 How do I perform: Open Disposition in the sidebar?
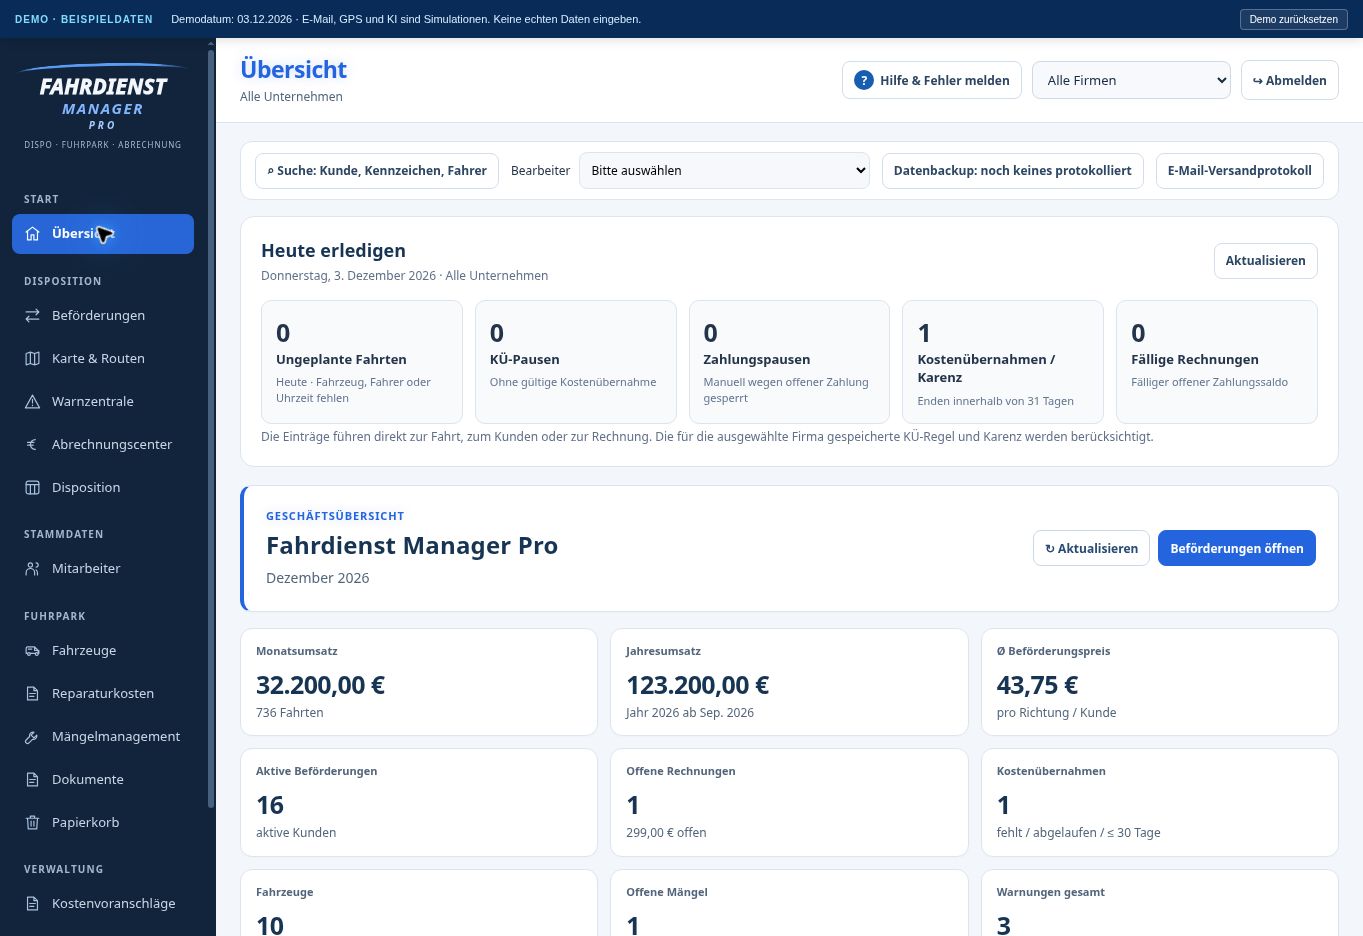pos(103,488)
